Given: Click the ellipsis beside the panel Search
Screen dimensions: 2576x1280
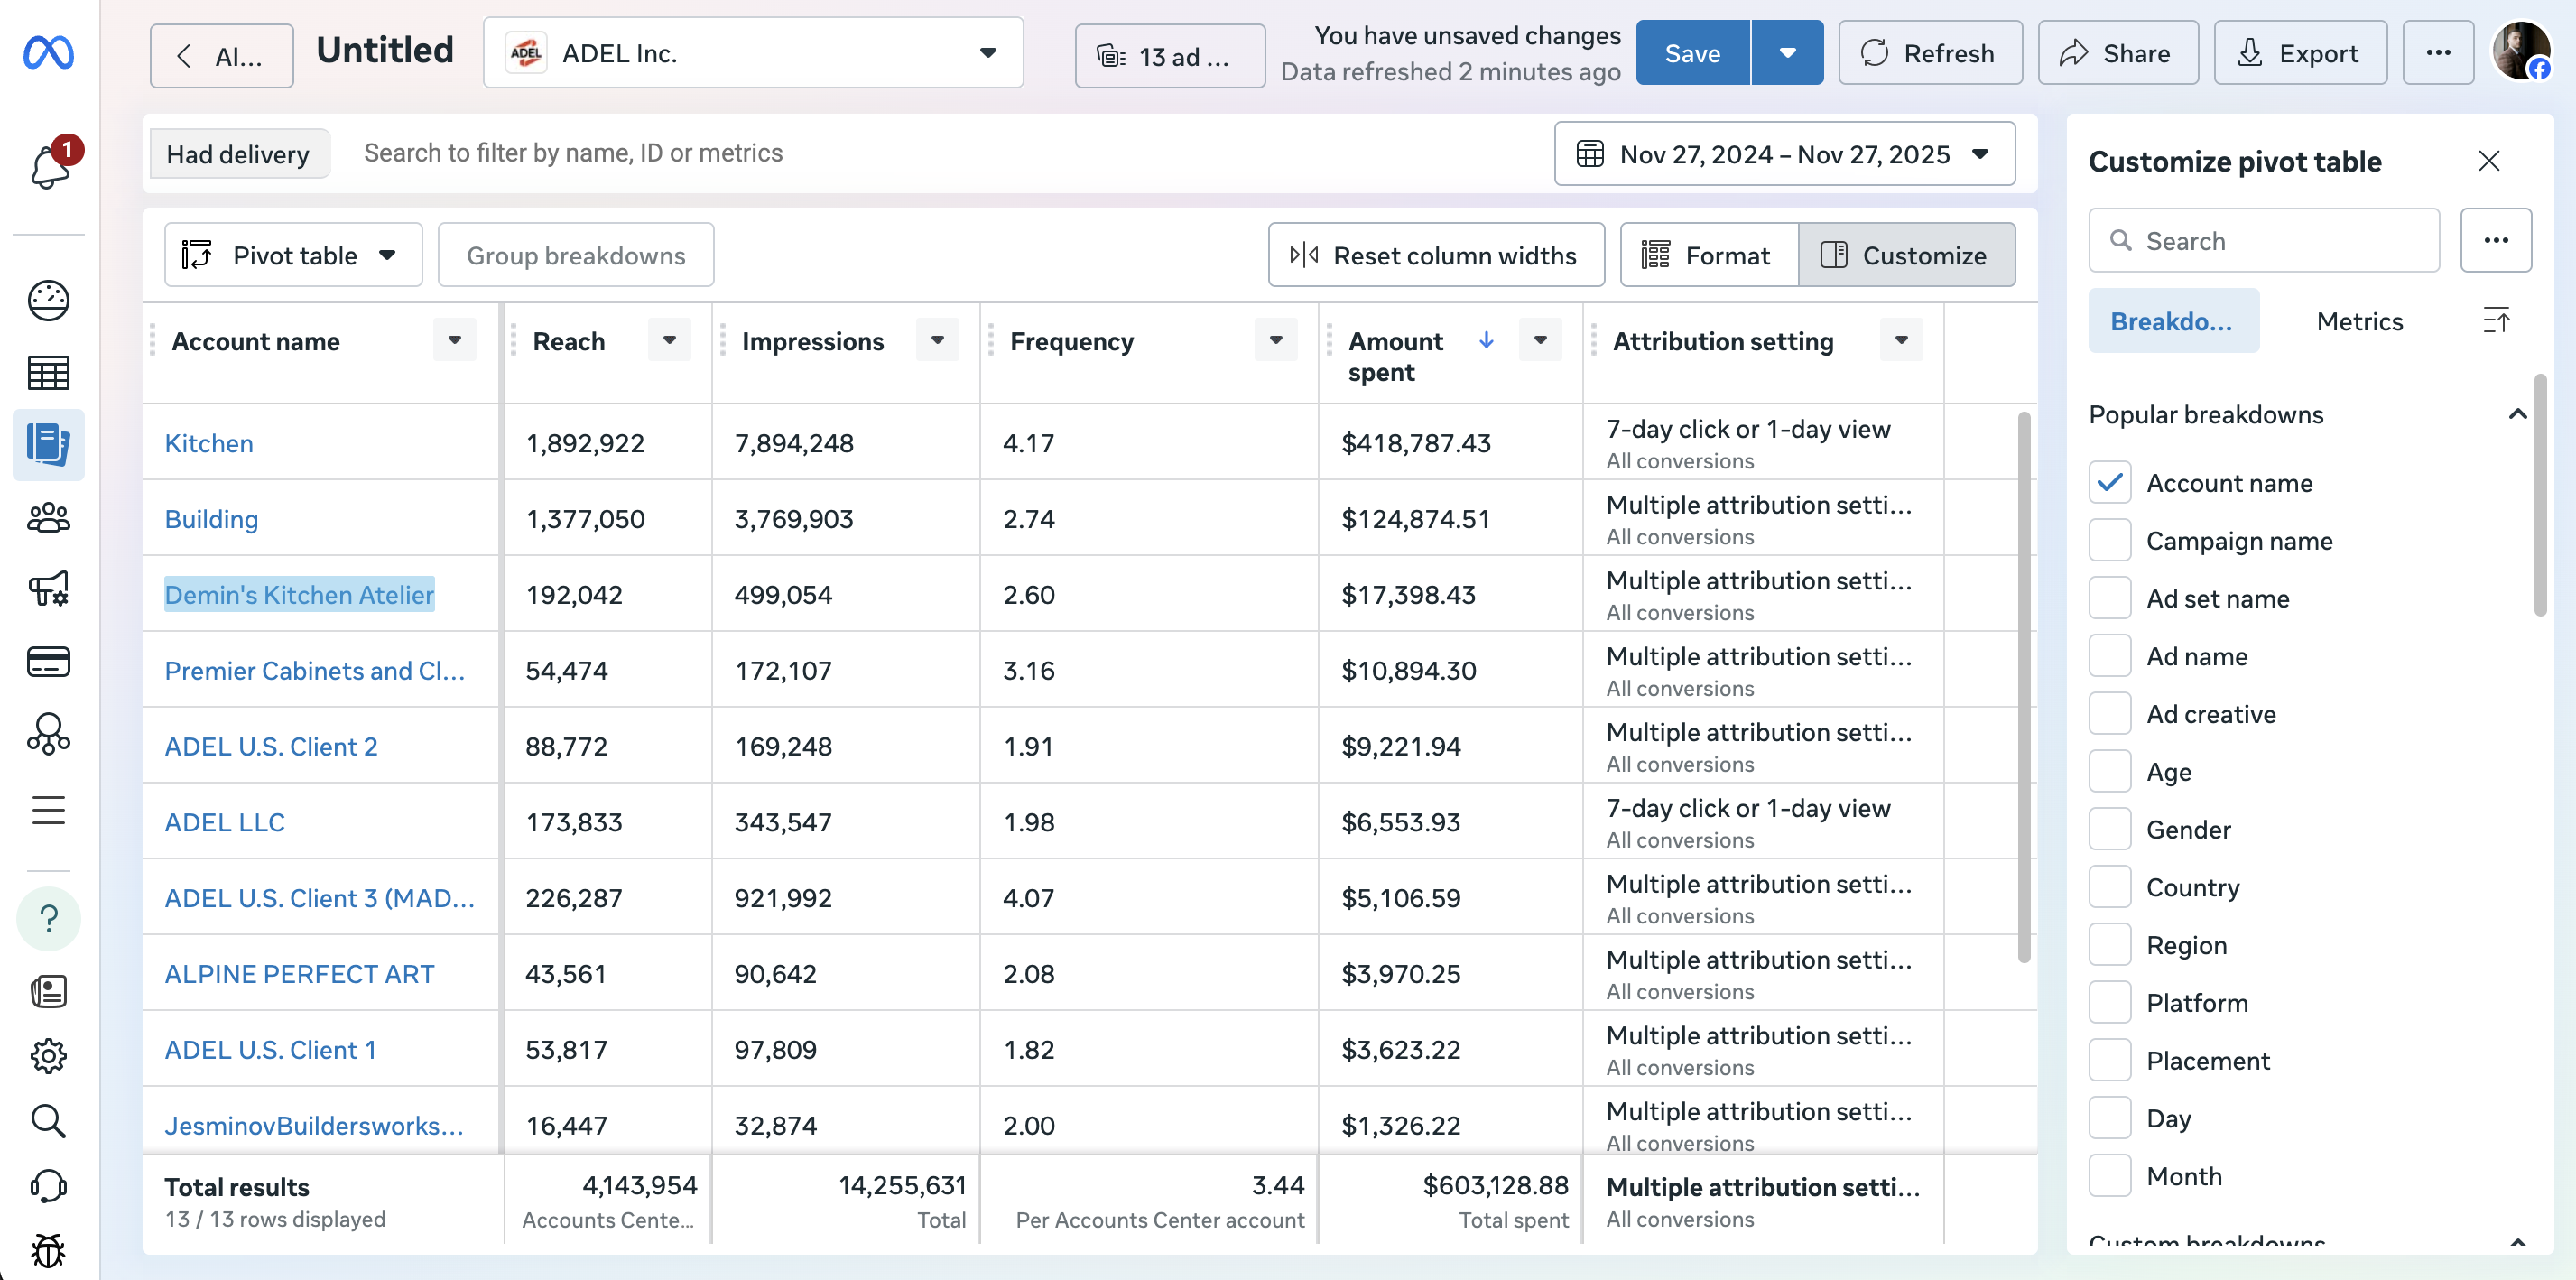Looking at the screenshot, I should click(x=2496, y=240).
